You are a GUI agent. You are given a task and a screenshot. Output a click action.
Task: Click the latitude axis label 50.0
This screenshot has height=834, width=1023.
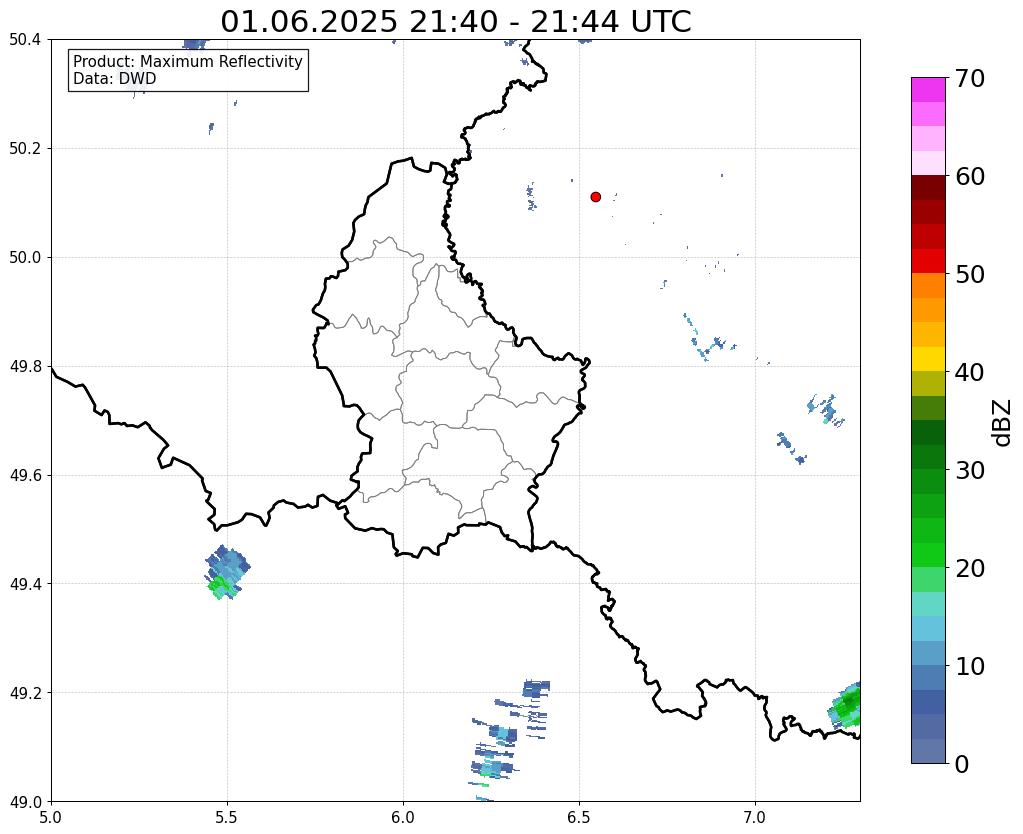(x=25, y=258)
